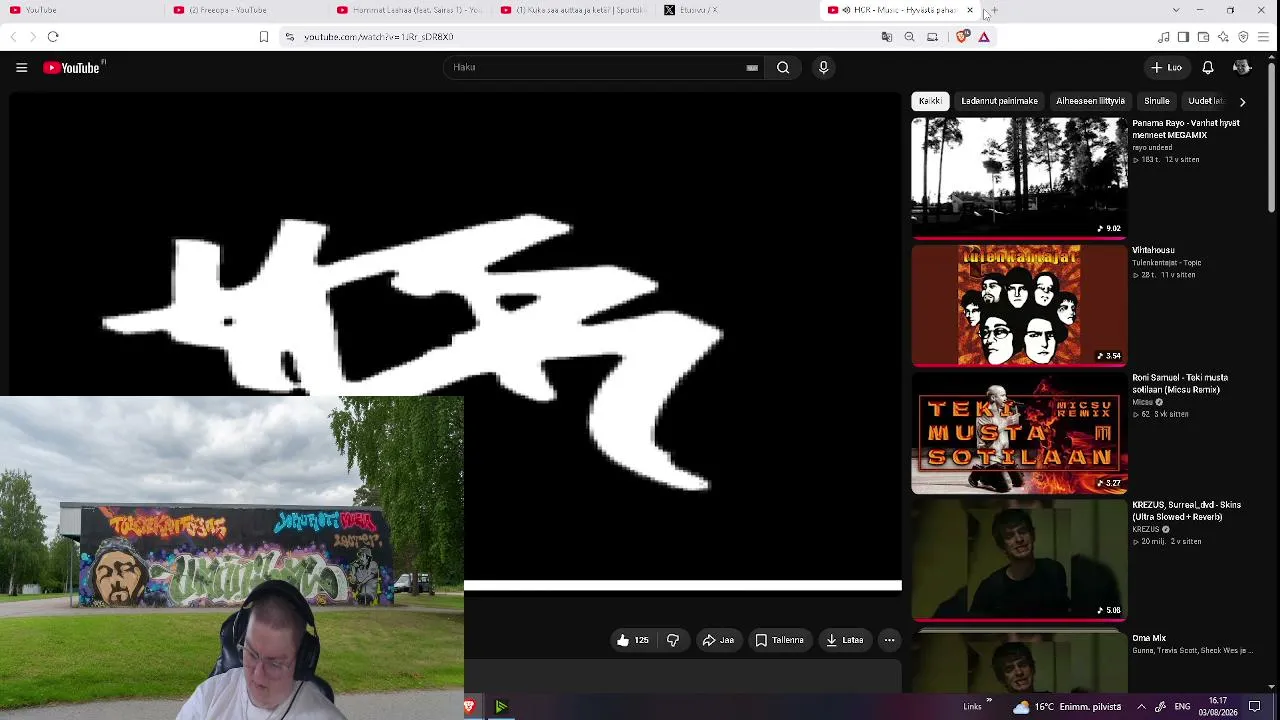The image size is (1280, 720).
Task: Switch to the Hommat Lashaa browser tab
Action: click(x=410, y=10)
